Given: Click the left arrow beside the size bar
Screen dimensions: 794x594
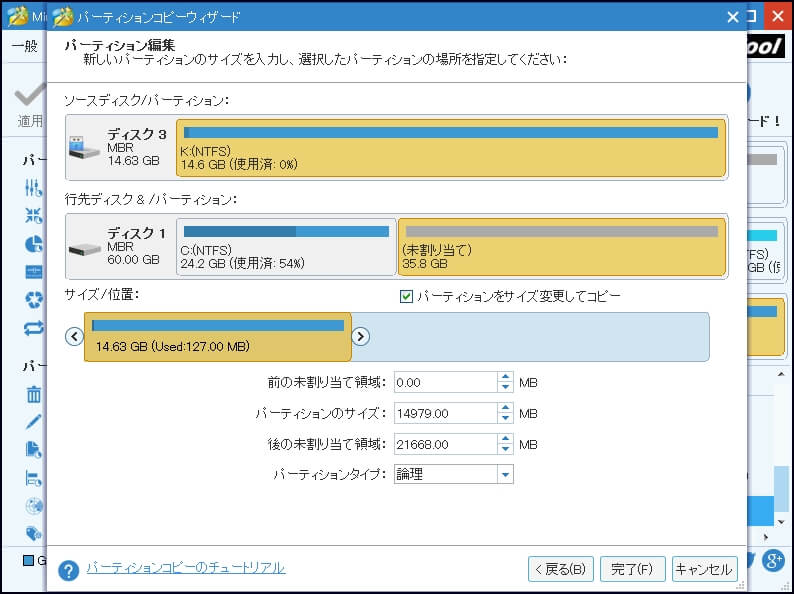Looking at the screenshot, I should [x=74, y=336].
